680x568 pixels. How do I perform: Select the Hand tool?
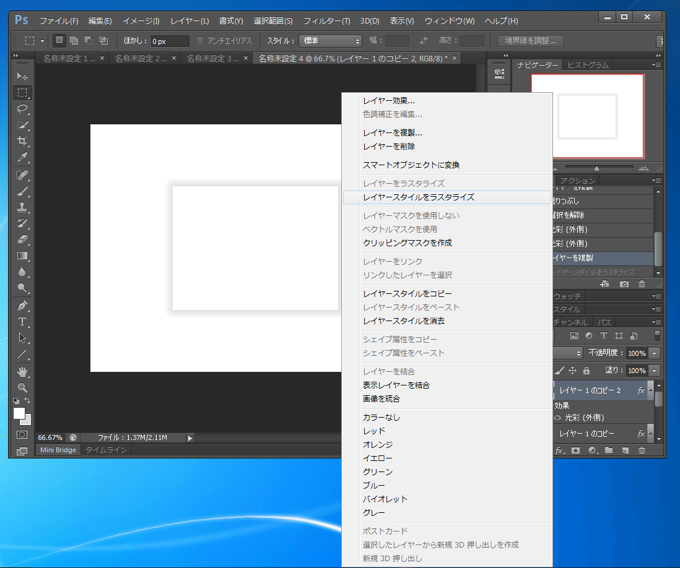point(22,372)
